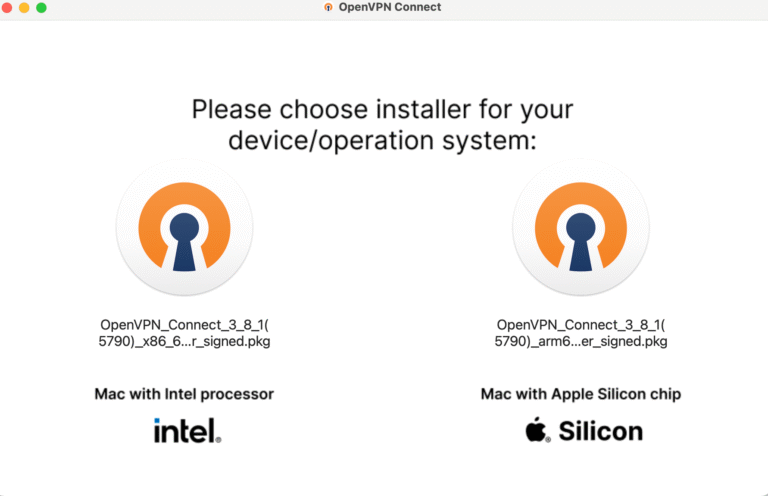The width and height of the screenshot is (768, 496).
Task: Select the arm64 signed.pkg filename label
Action: point(581,333)
